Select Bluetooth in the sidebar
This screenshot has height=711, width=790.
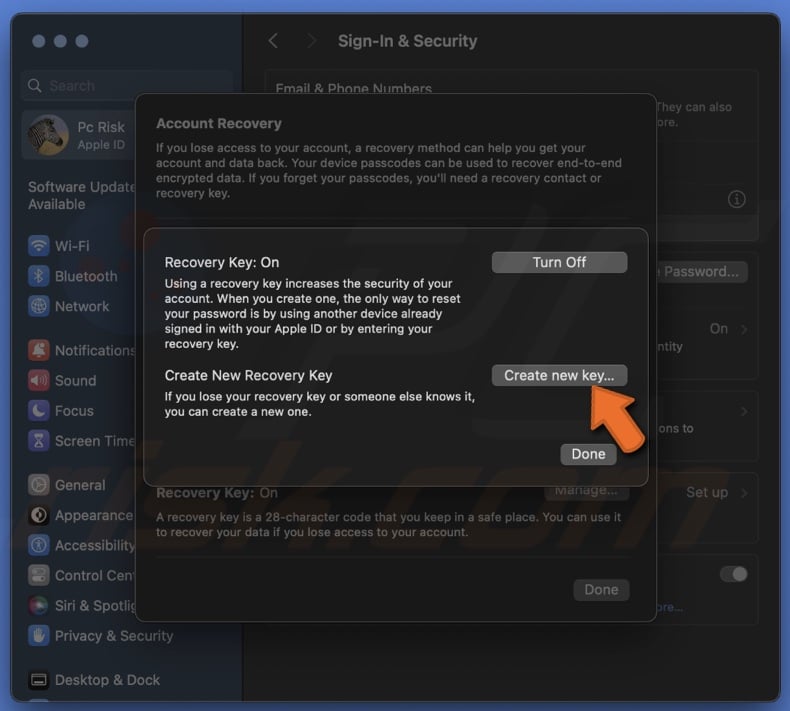tap(86, 276)
